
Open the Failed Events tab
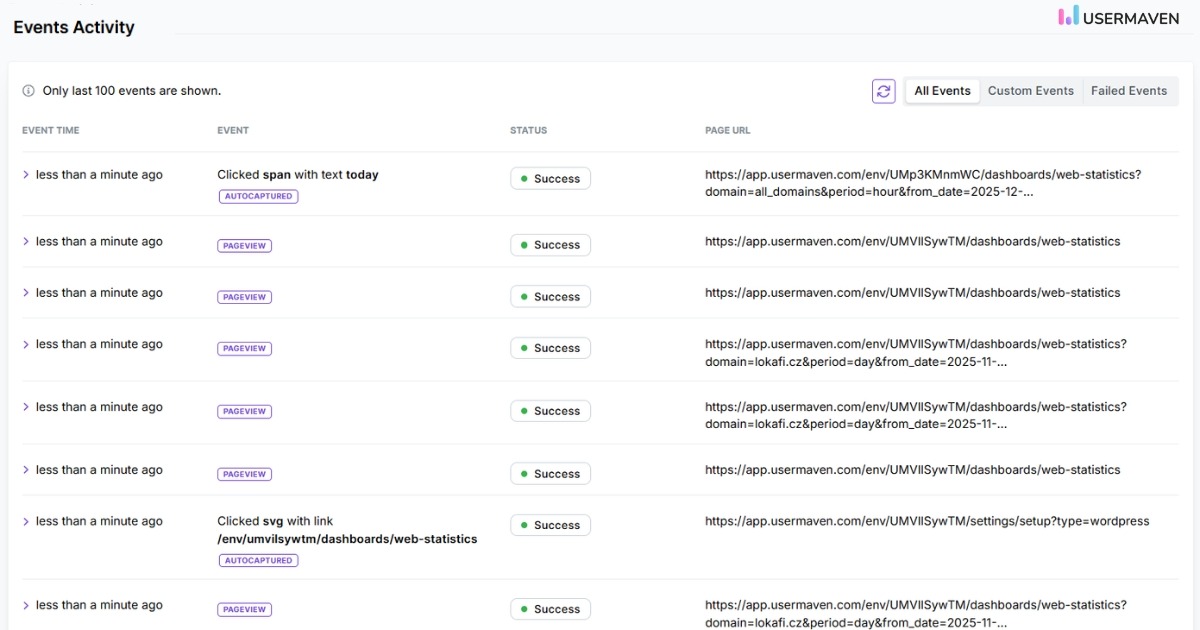pos(1130,91)
